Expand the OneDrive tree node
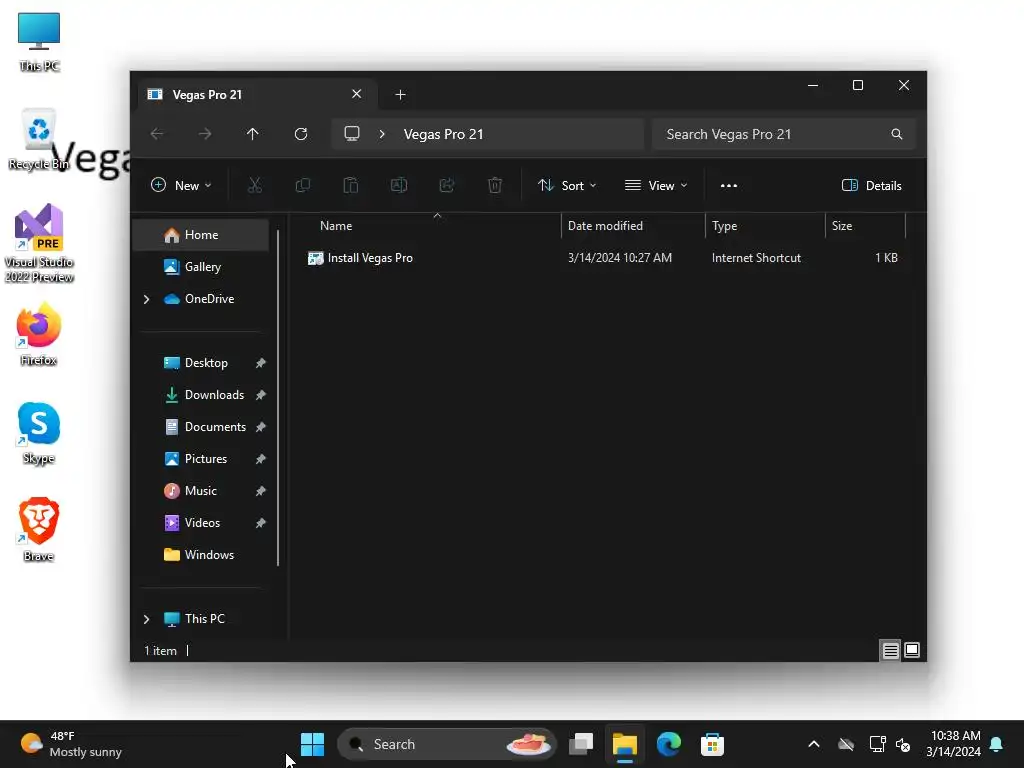Image resolution: width=1024 pixels, height=768 pixels. tap(146, 299)
